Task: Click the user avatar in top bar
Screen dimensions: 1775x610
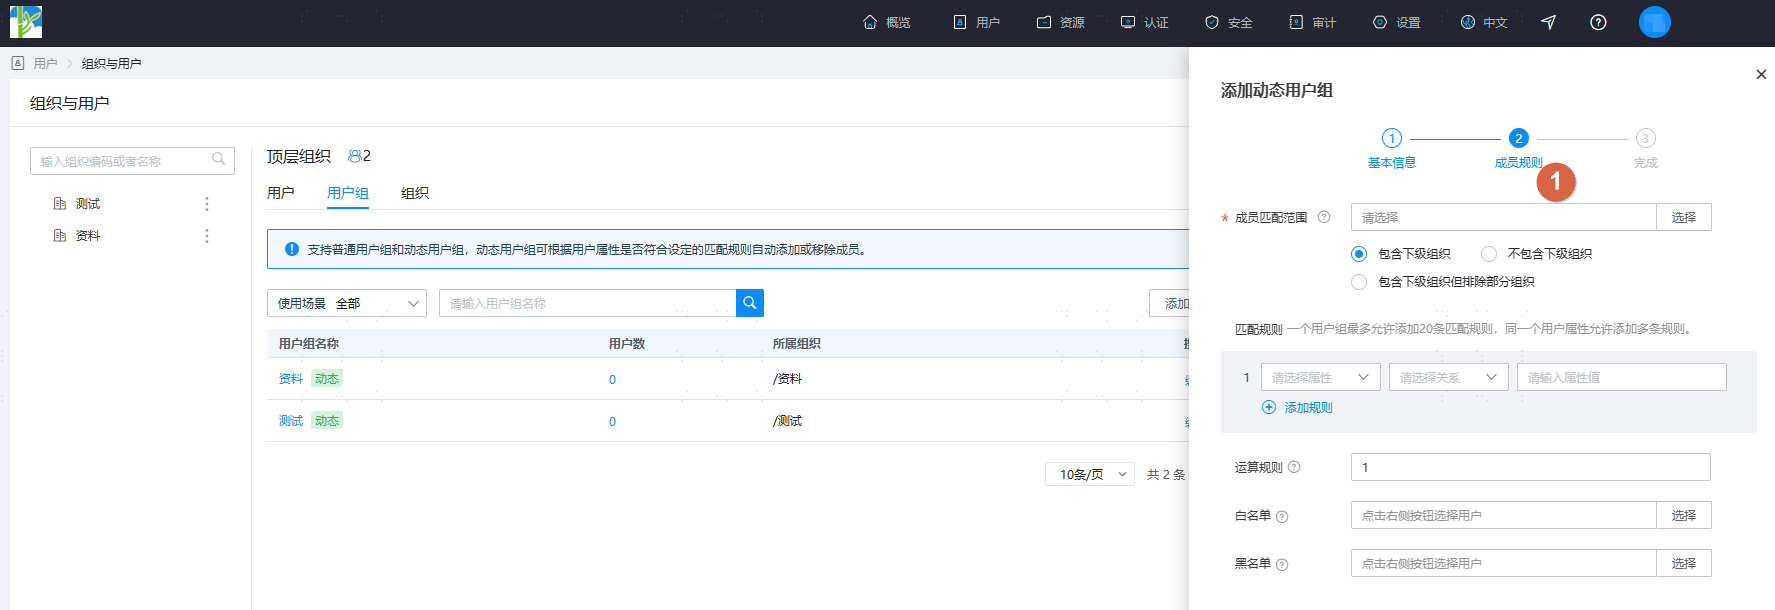Action: click(x=1655, y=22)
